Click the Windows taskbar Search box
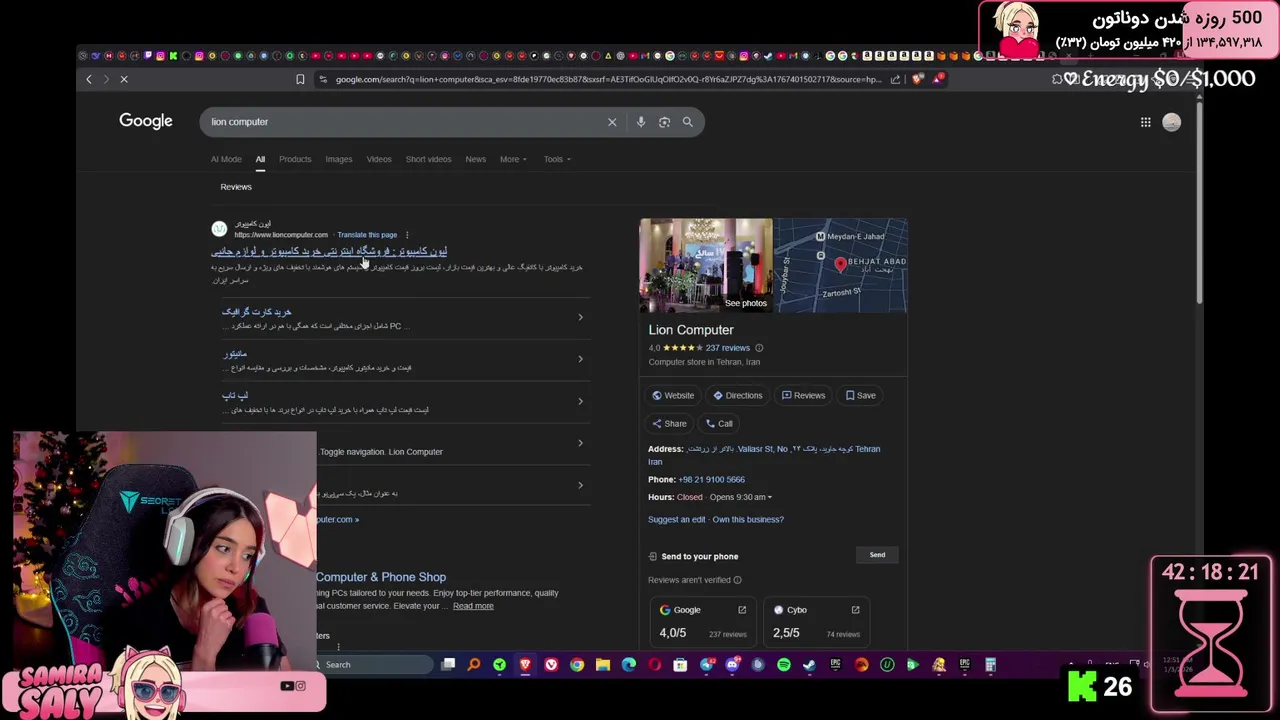Image resolution: width=1280 pixels, height=720 pixels. coord(372,665)
